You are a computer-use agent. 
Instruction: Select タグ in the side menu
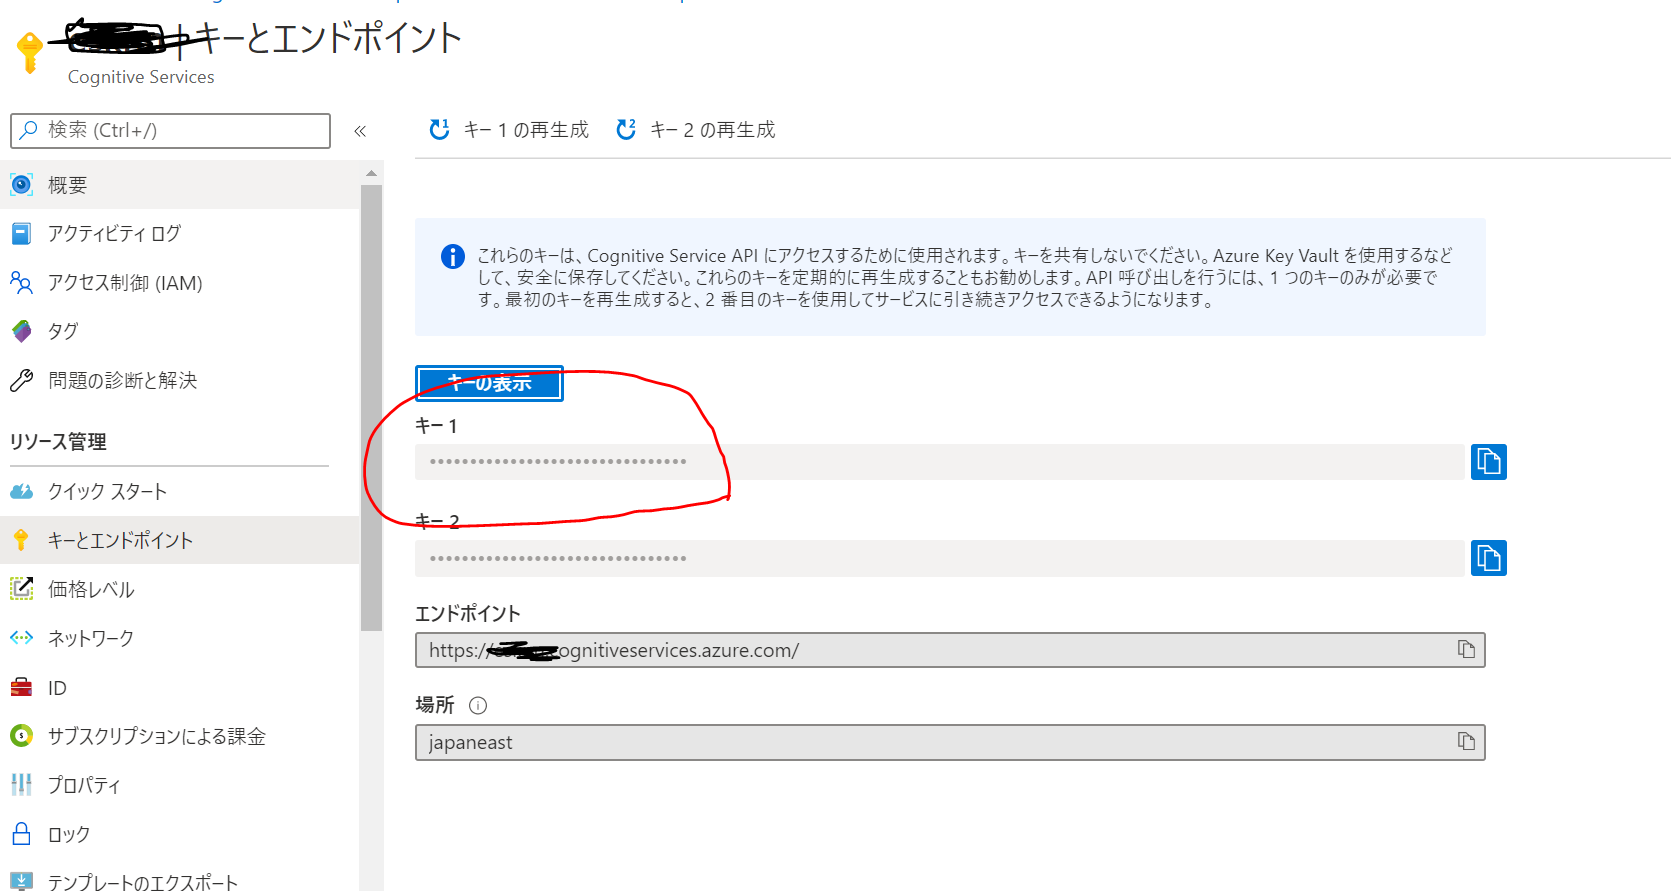(x=63, y=331)
